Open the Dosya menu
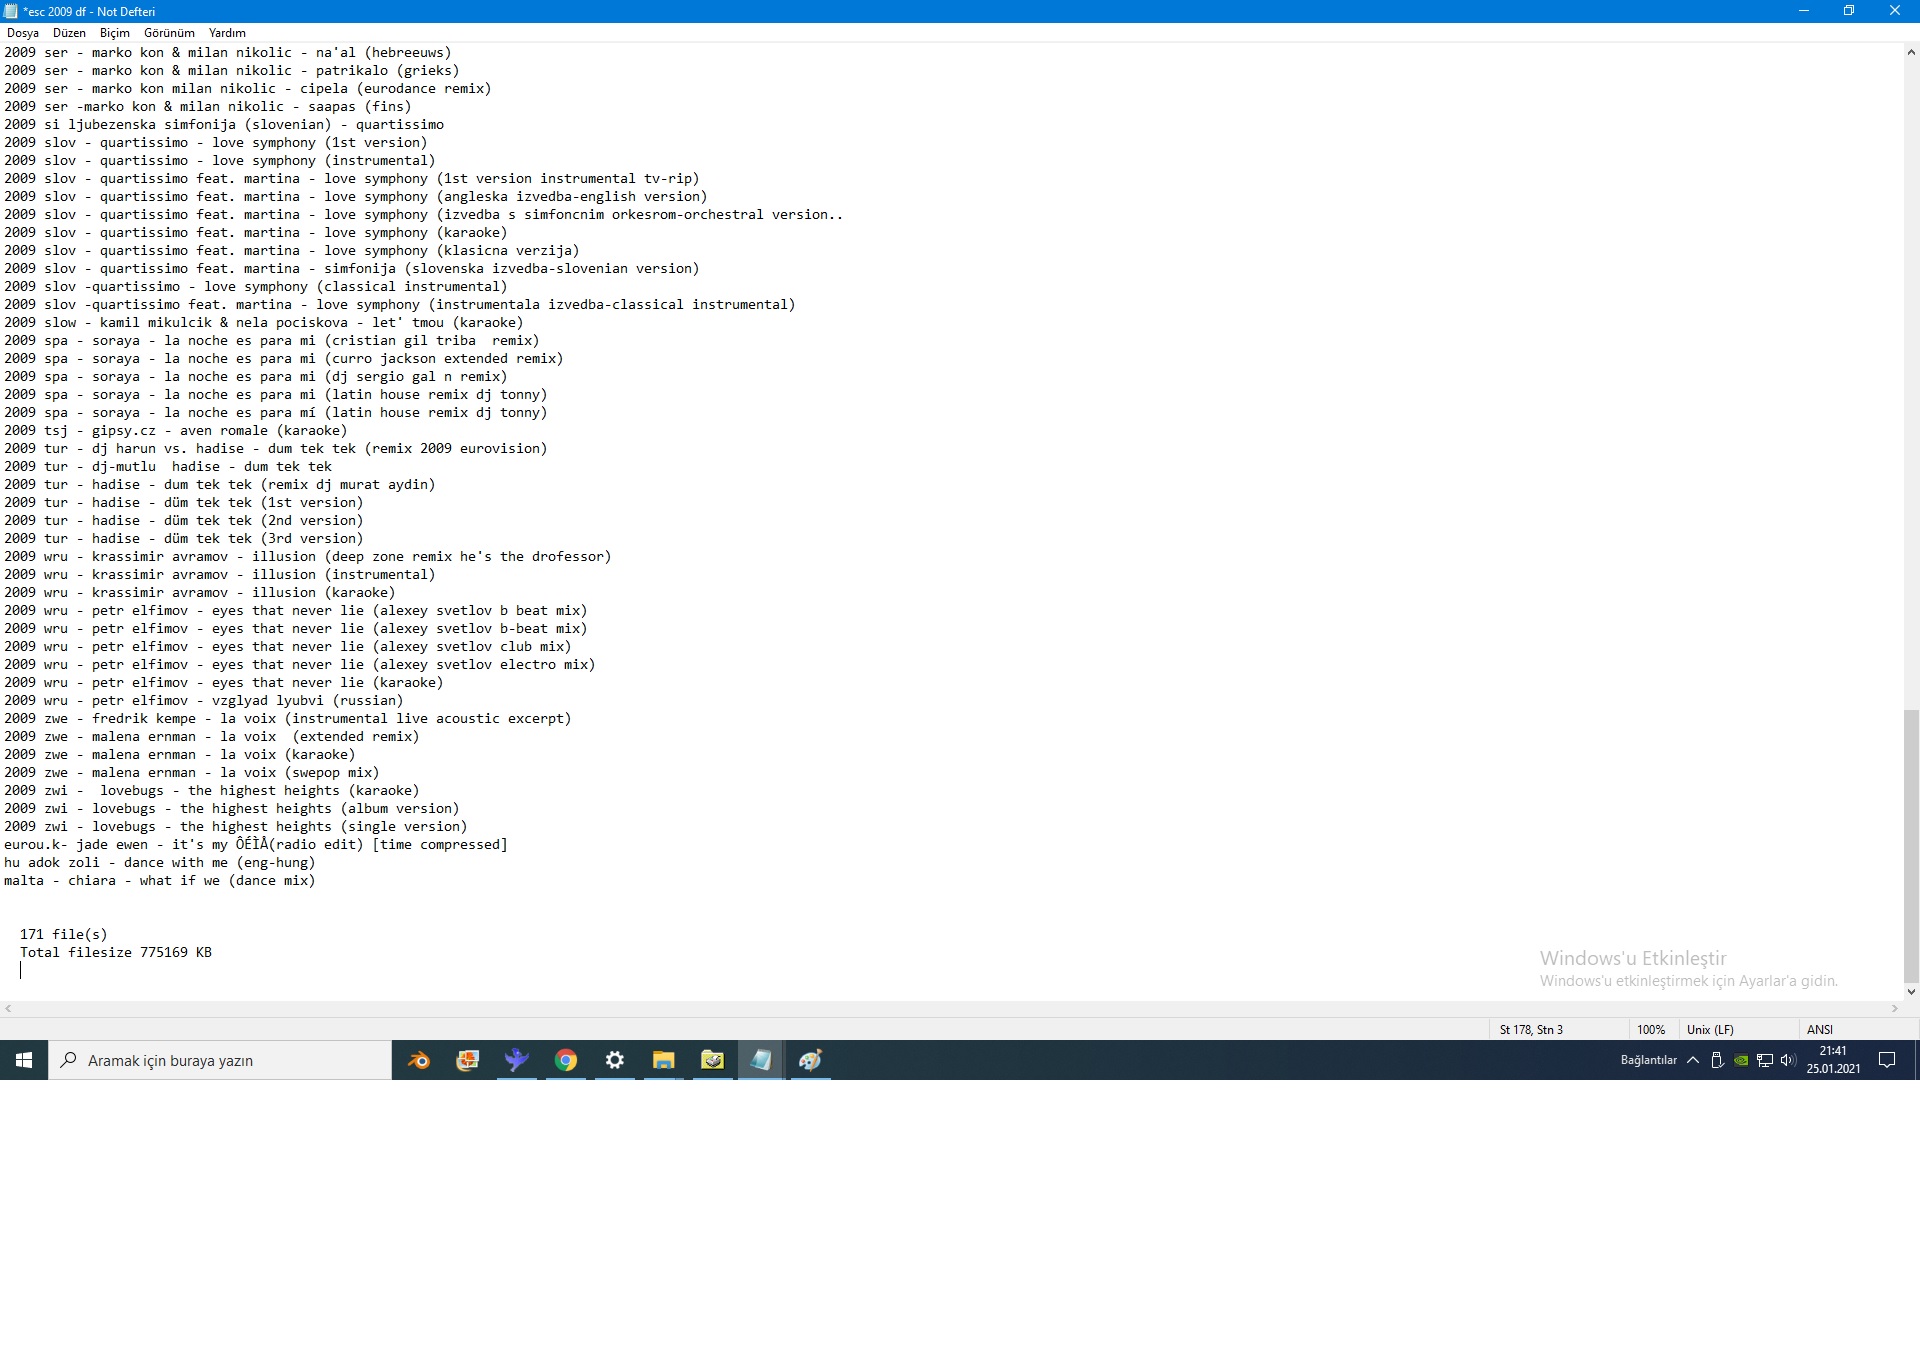Screen dimensions: 1920x1353 (x=22, y=33)
